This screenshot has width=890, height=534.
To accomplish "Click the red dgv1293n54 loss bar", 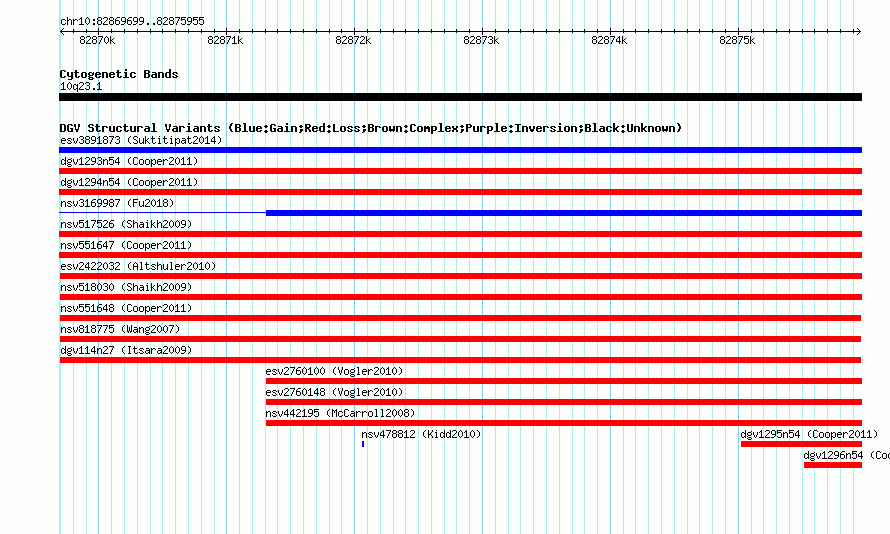I will click(x=460, y=171).
